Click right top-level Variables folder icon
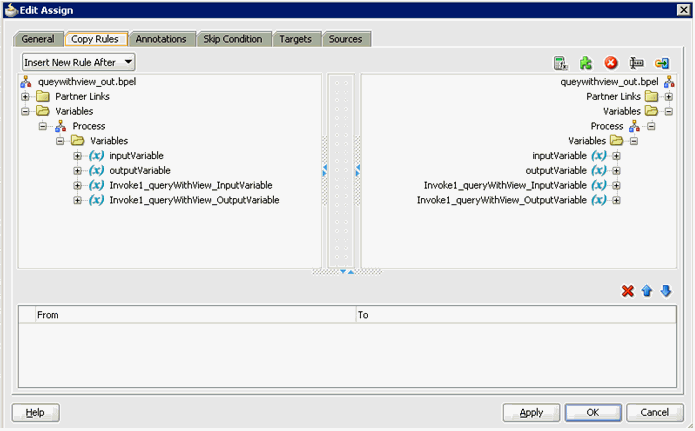 click(x=652, y=111)
